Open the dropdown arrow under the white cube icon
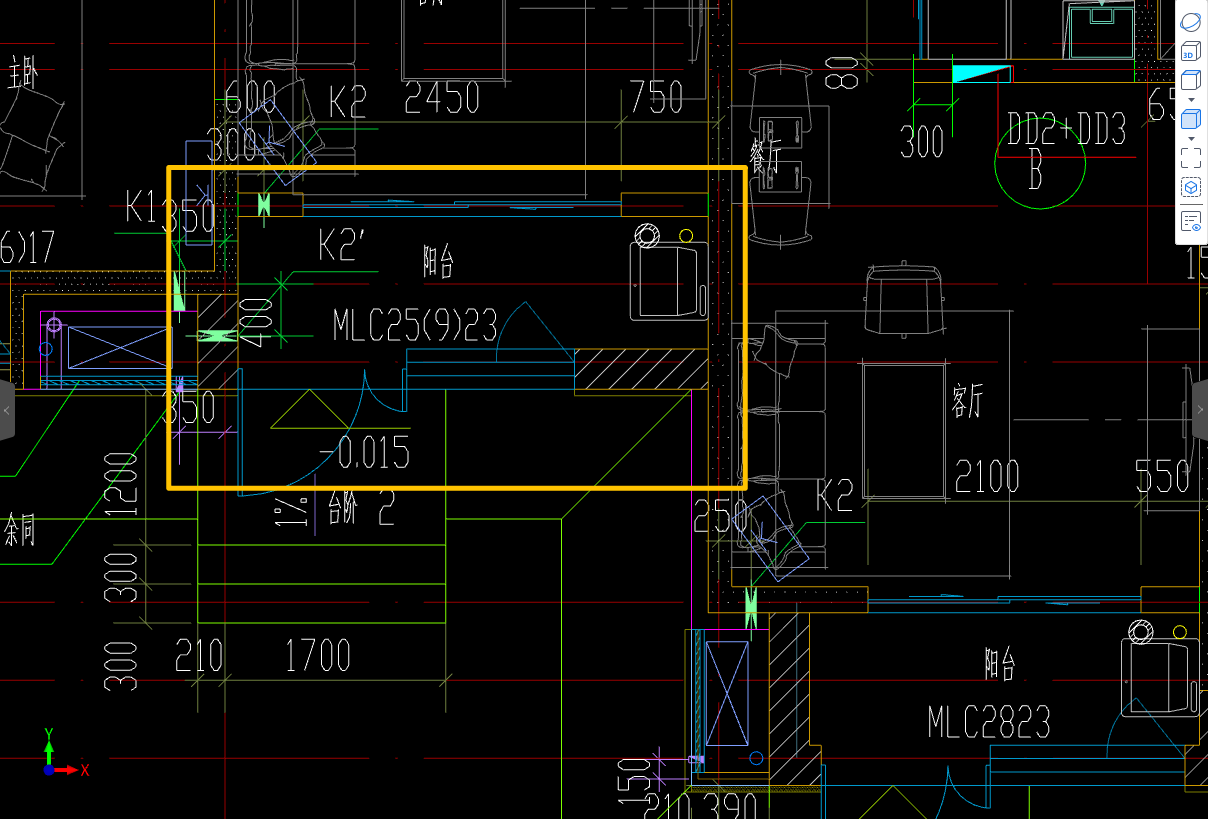This screenshot has height=819, width=1208. pyautogui.click(x=1190, y=100)
